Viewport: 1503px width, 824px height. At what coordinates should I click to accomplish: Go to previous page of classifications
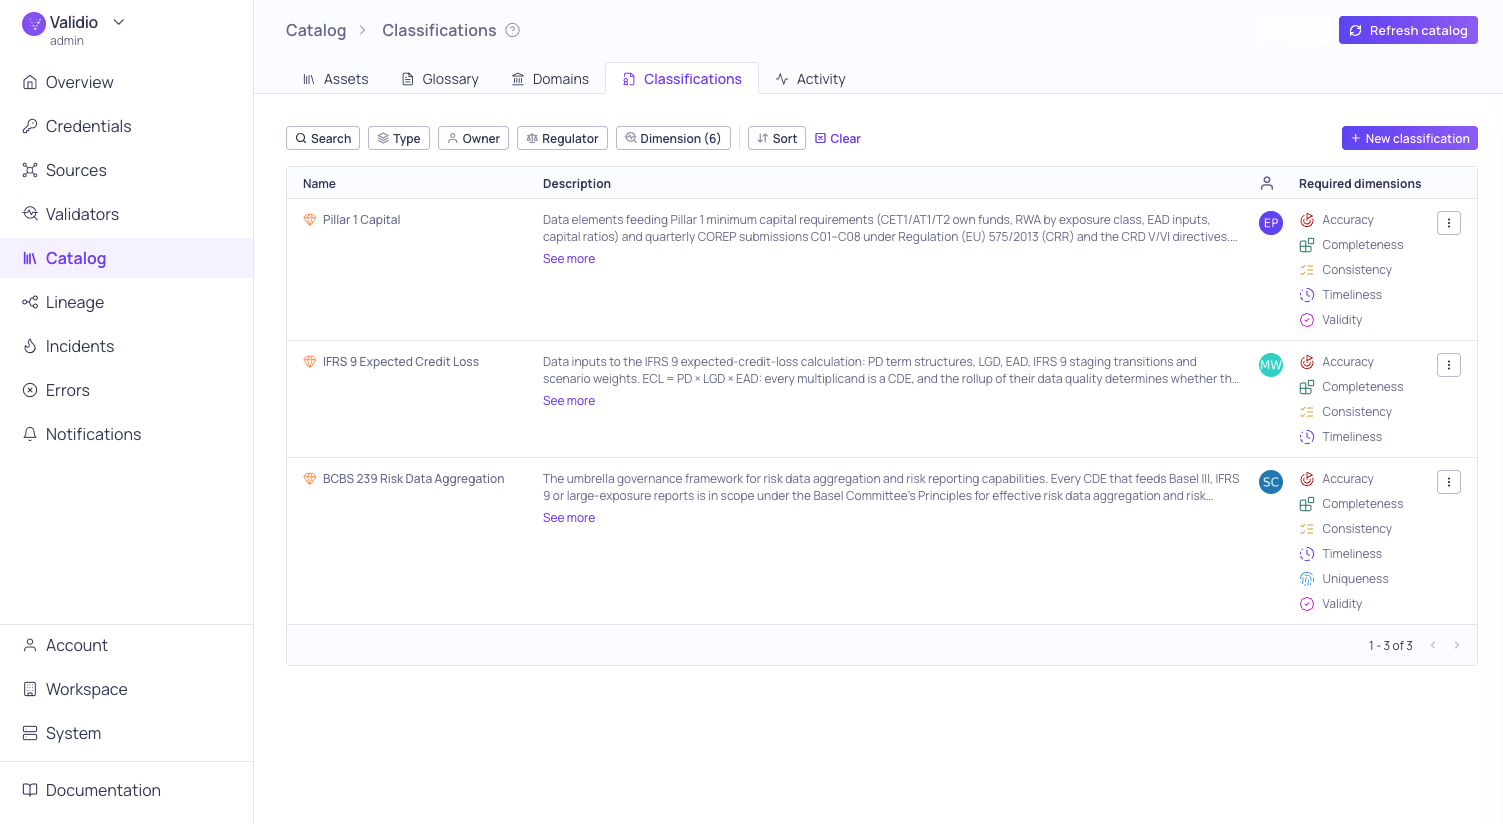click(x=1433, y=645)
